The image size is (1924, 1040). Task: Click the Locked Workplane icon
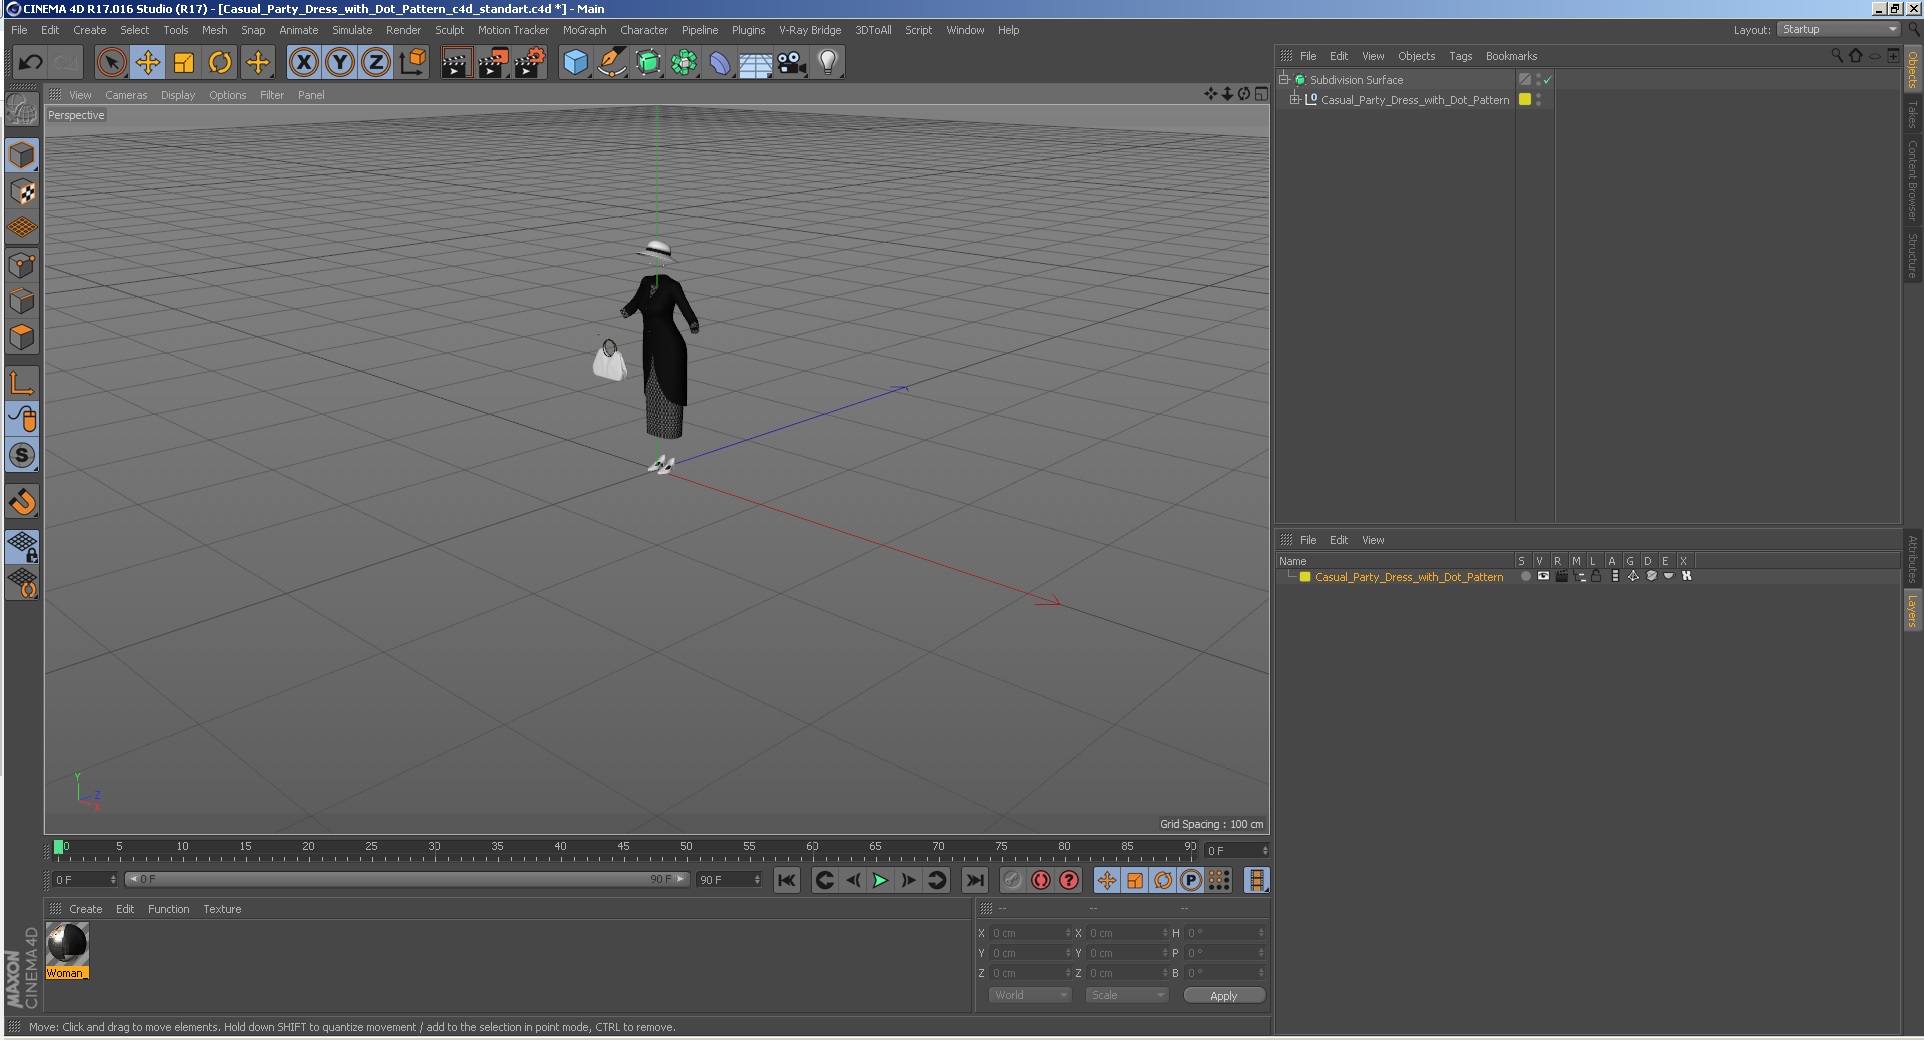point(22,546)
